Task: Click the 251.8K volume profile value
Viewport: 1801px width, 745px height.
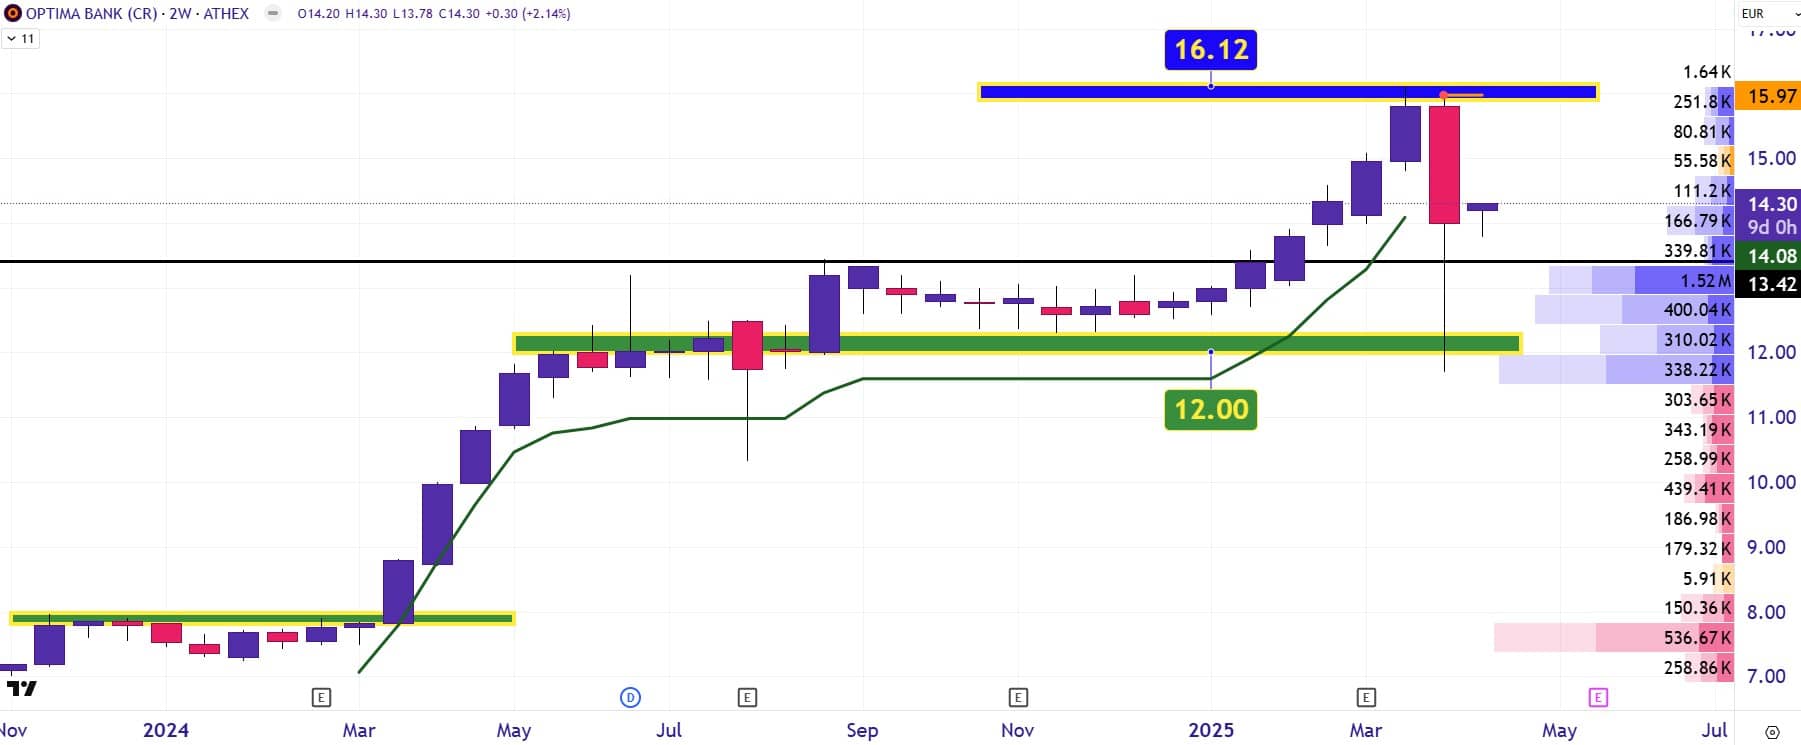Action: coord(1702,101)
